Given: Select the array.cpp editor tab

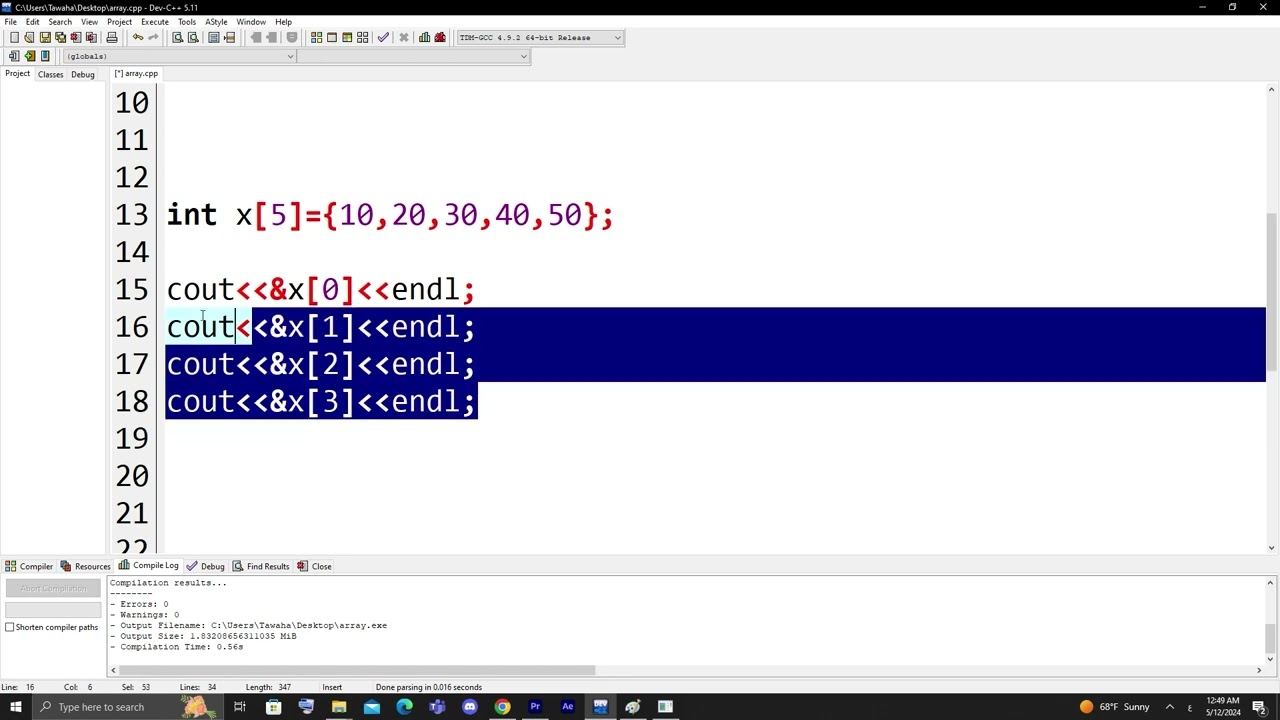Looking at the screenshot, I should (x=136, y=74).
